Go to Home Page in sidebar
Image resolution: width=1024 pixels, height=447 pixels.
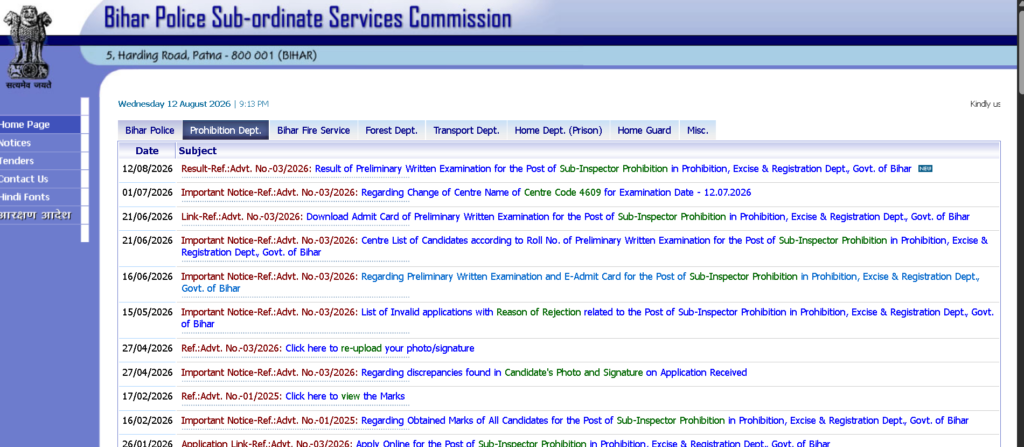40,124
